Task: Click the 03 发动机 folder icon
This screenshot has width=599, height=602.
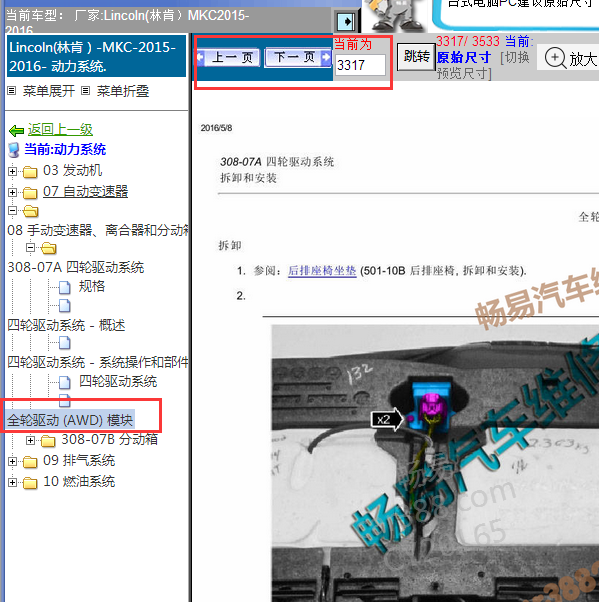Action: tap(30, 172)
